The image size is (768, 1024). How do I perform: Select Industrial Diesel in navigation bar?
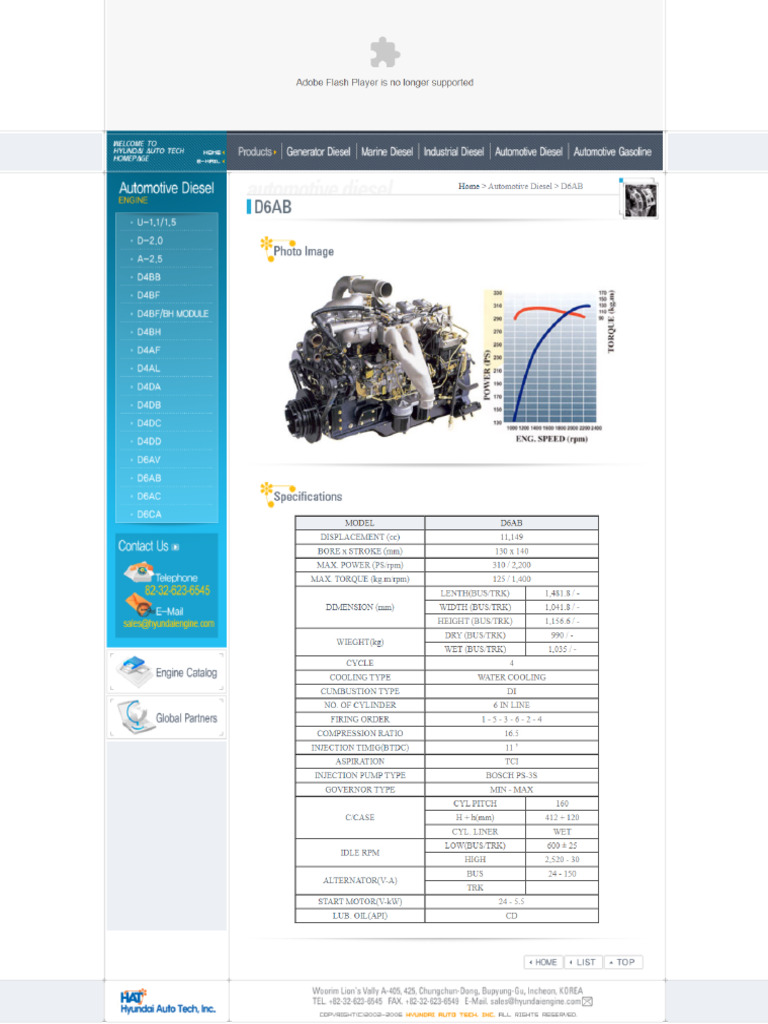453,152
